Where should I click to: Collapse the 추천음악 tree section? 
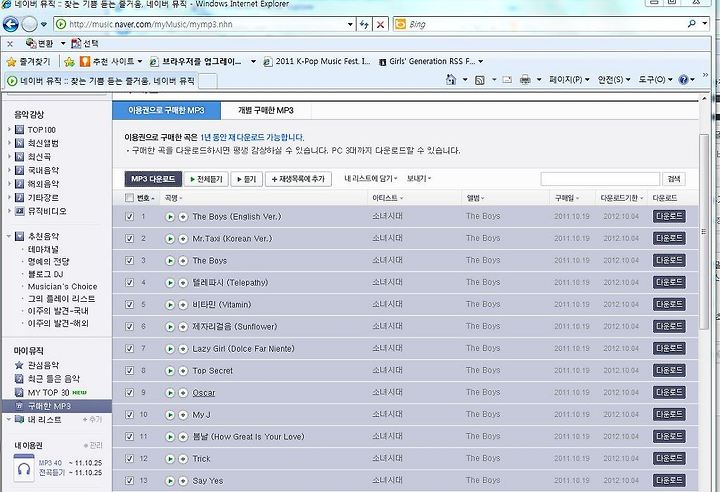point(8,237)
